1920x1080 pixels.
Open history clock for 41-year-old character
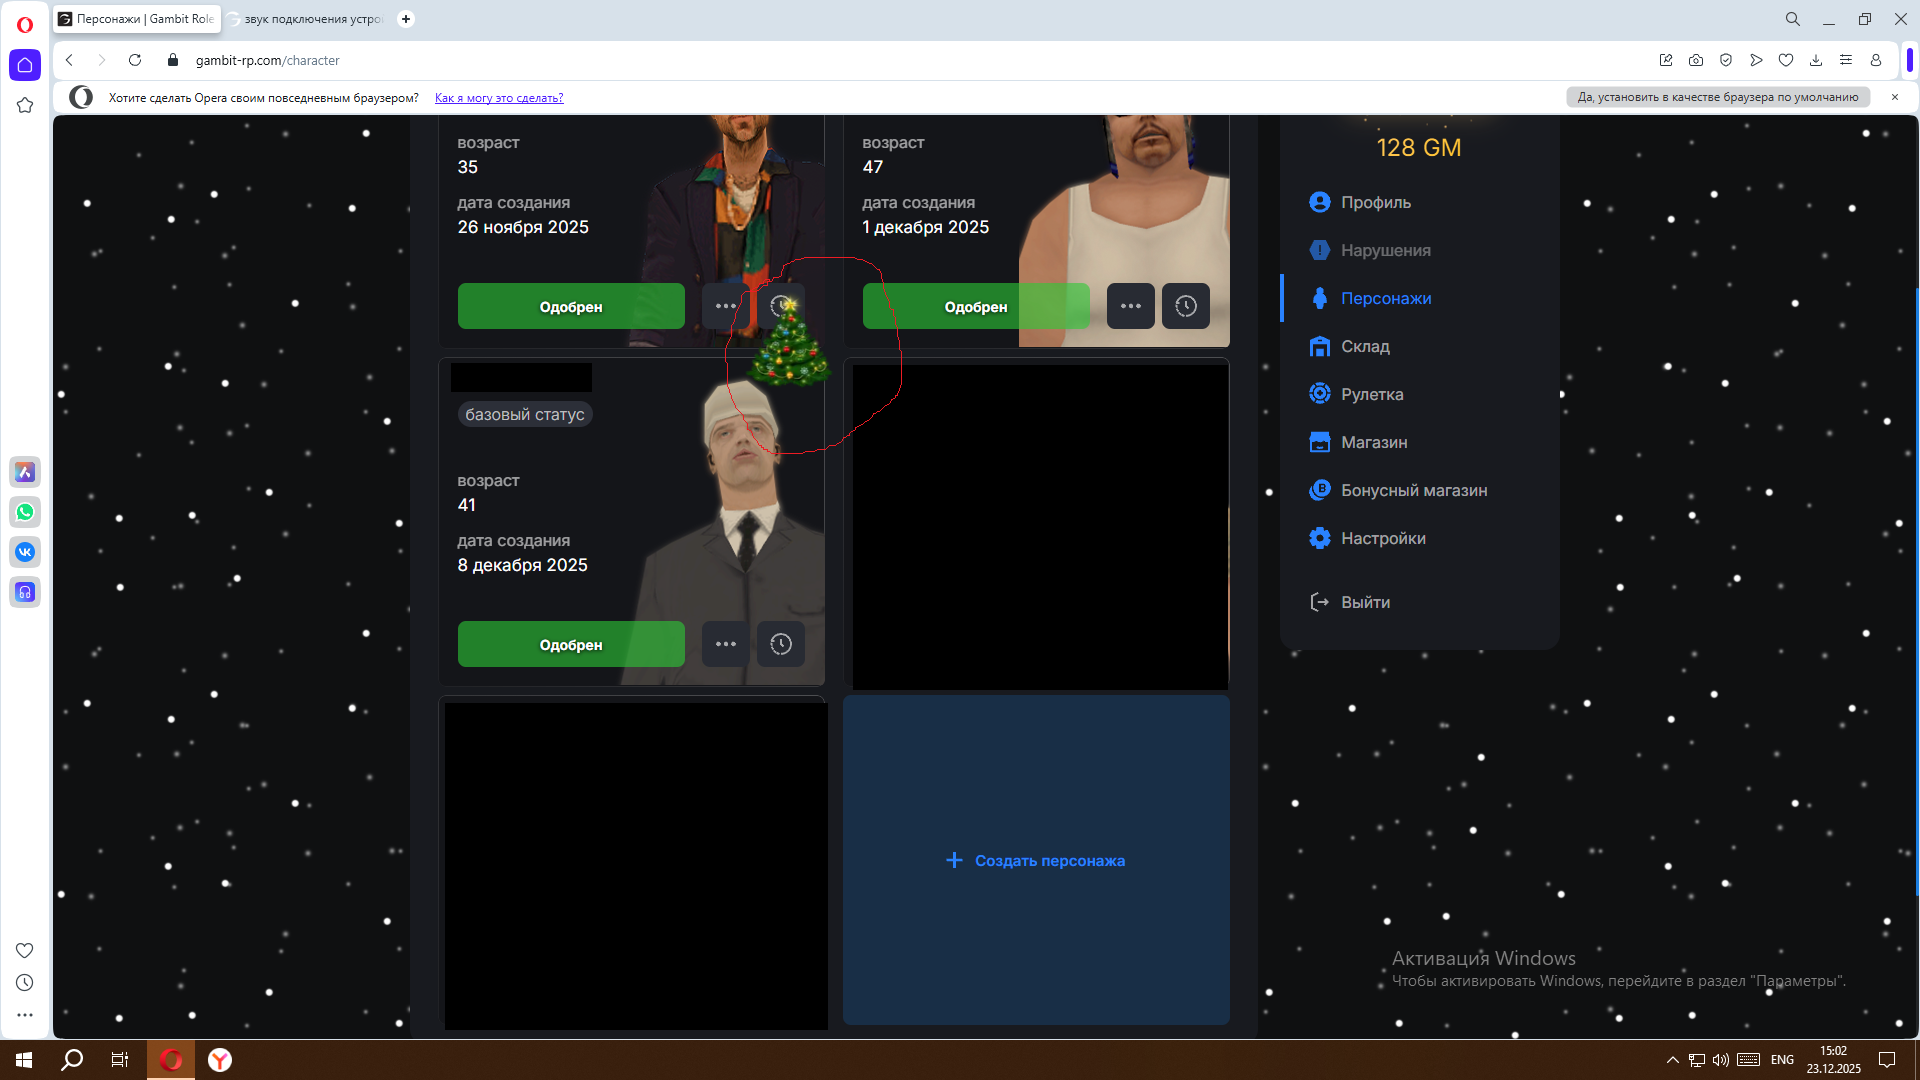[x=780, y=644]
